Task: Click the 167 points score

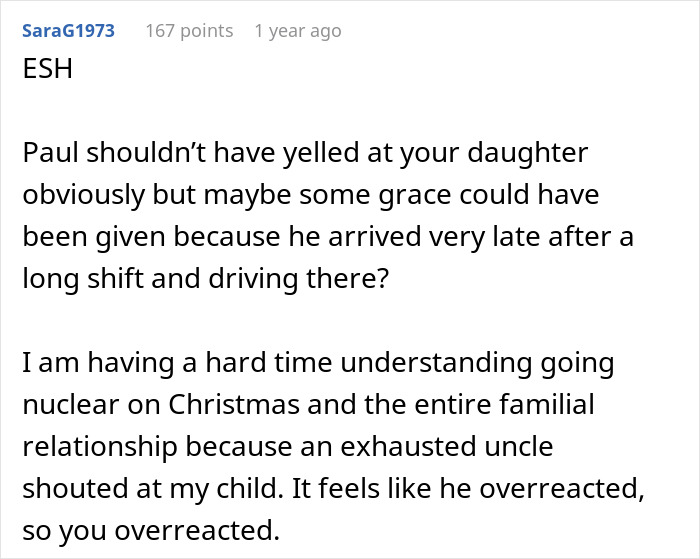Action: pos(189,31)
